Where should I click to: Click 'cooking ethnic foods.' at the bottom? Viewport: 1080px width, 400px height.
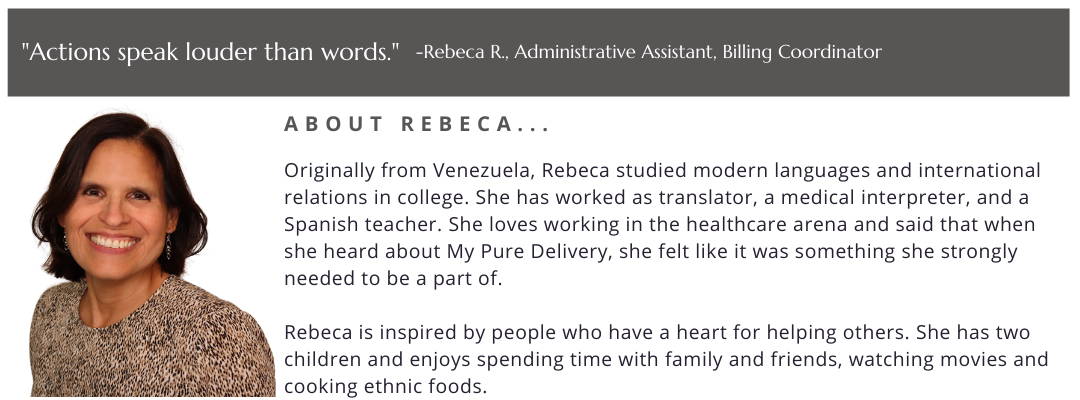385,387
